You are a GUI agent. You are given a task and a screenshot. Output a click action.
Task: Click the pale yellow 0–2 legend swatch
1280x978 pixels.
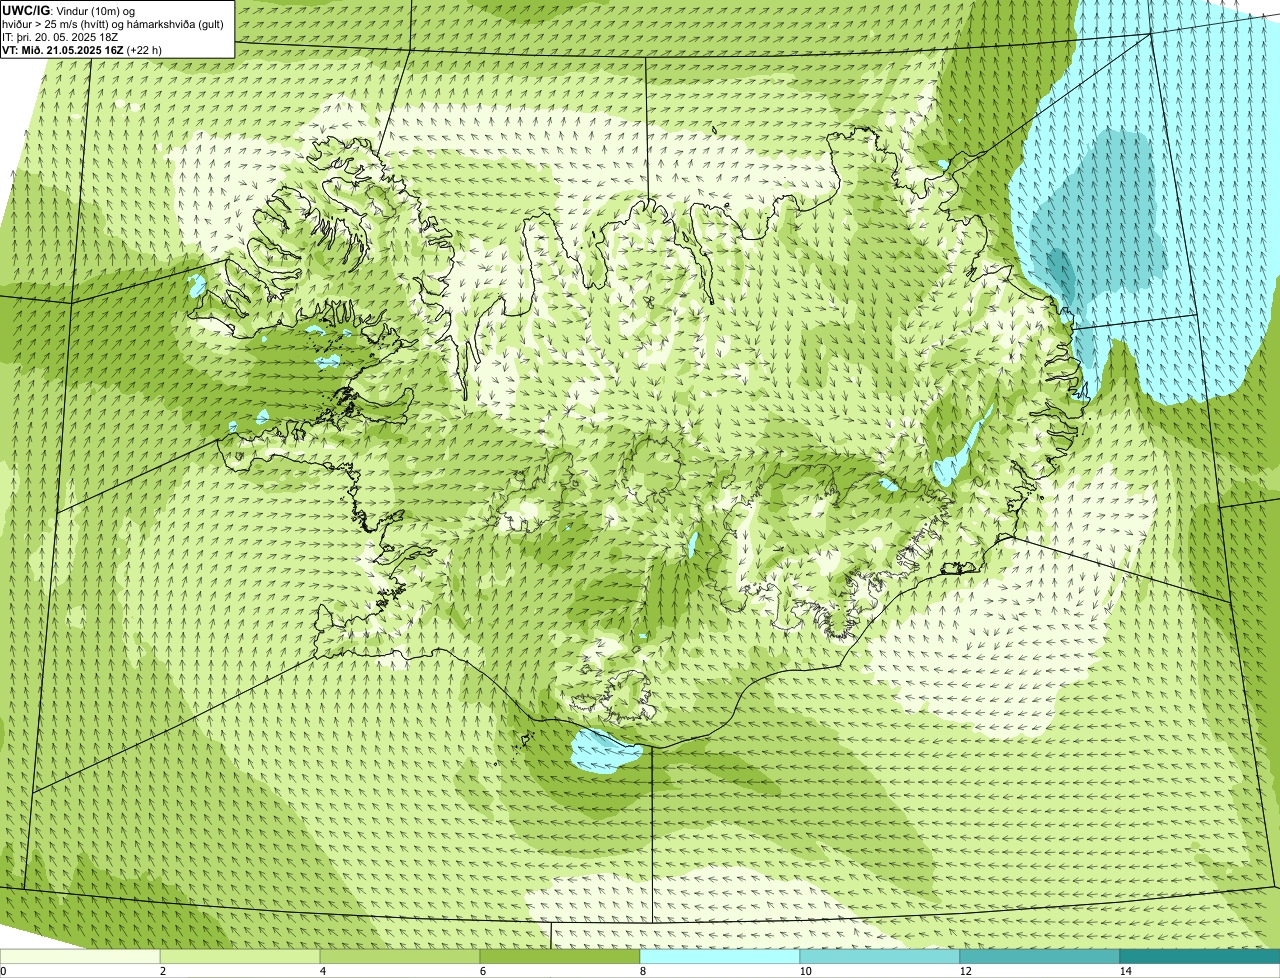click(x=80, y=956)
